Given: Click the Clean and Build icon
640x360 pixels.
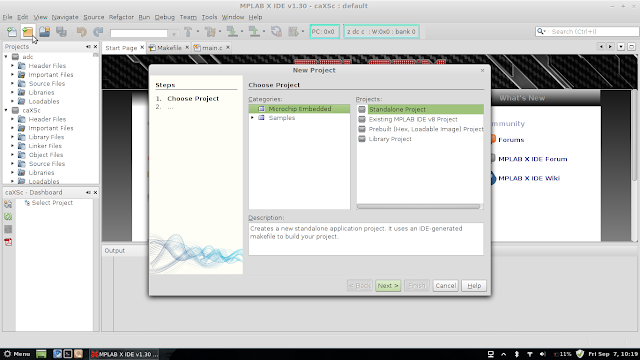Looking at the screenshot, I should pyautogui.click(x=211, y=31).
